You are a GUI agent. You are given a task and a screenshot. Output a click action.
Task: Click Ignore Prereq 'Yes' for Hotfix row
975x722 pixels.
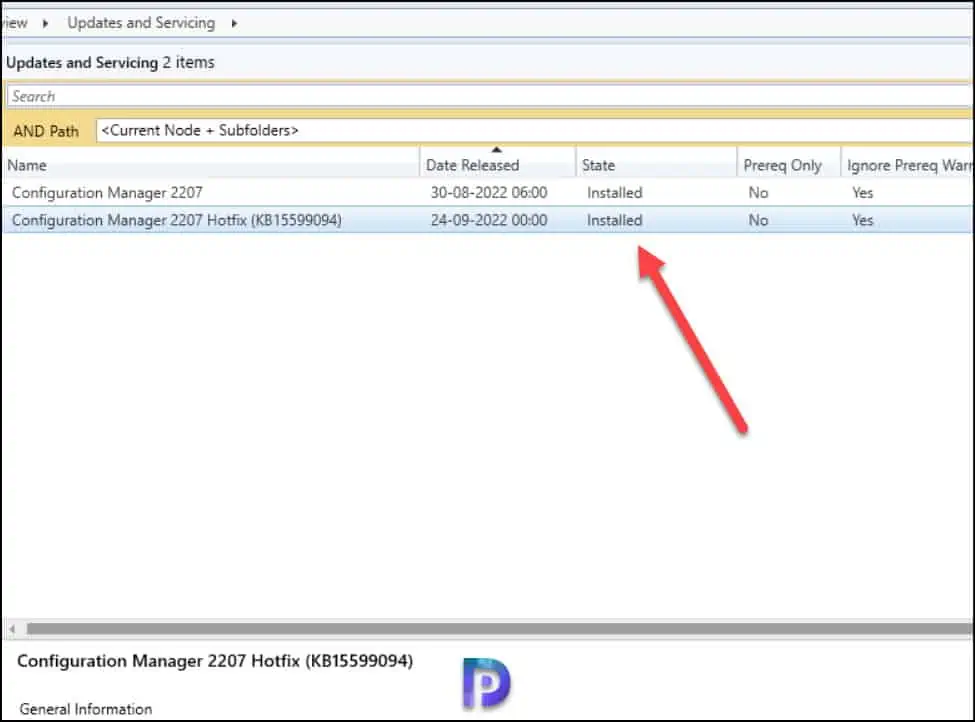pyautogui.click(x=862, y=220)
